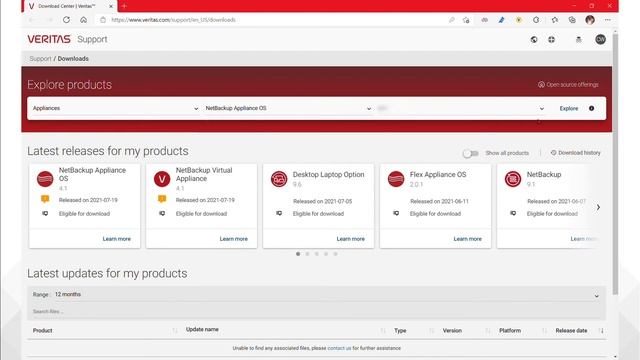The image size is (640, 360).
Task: Select the third carousel page dot
Action: [x=317, y=254]
